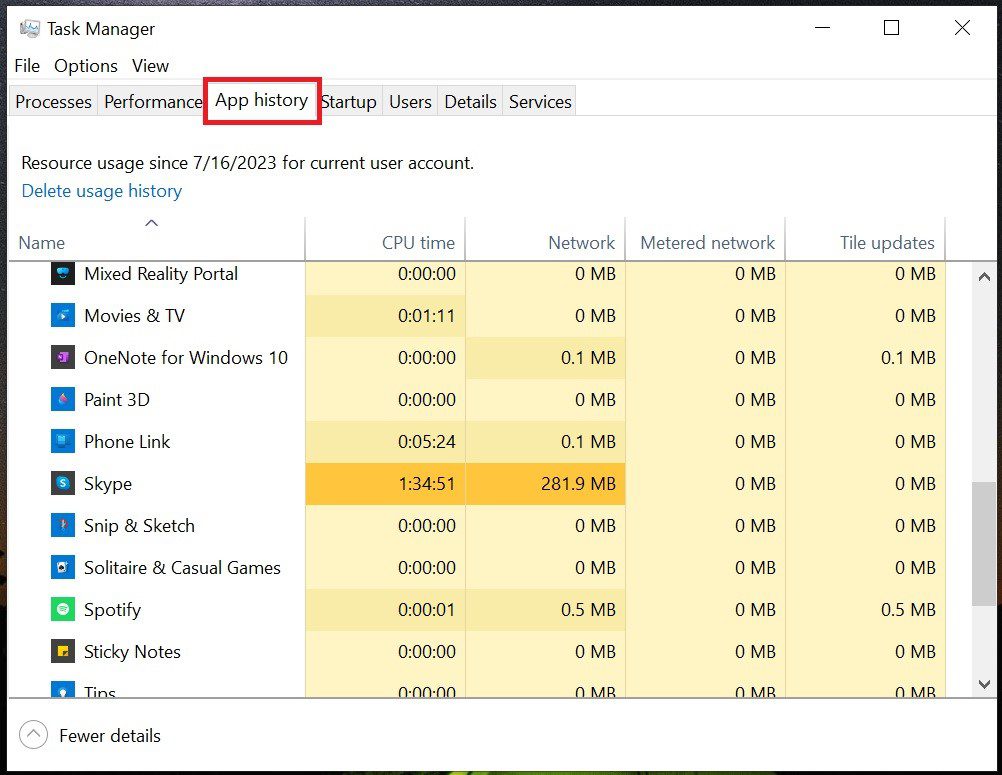Click the Phone Link app icon

coord(63,441)
